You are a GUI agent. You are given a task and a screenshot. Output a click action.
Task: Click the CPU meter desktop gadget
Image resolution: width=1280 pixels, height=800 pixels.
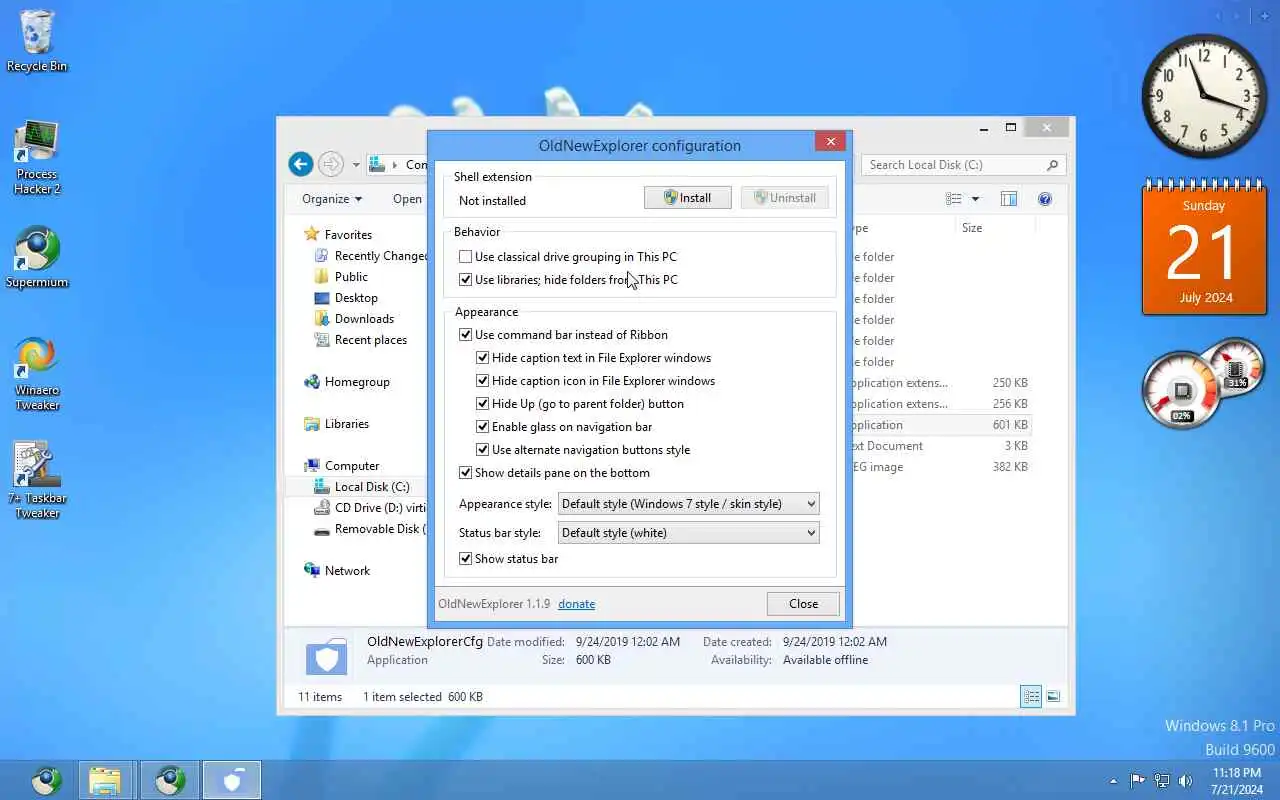point(1203,385)
